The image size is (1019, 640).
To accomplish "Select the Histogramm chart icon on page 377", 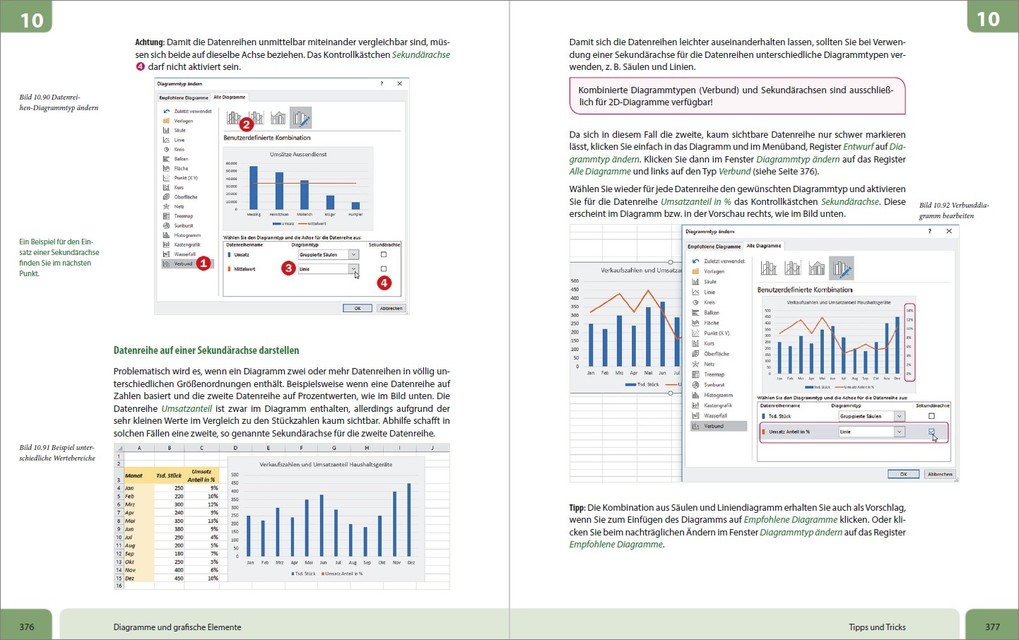I will 696,395.
